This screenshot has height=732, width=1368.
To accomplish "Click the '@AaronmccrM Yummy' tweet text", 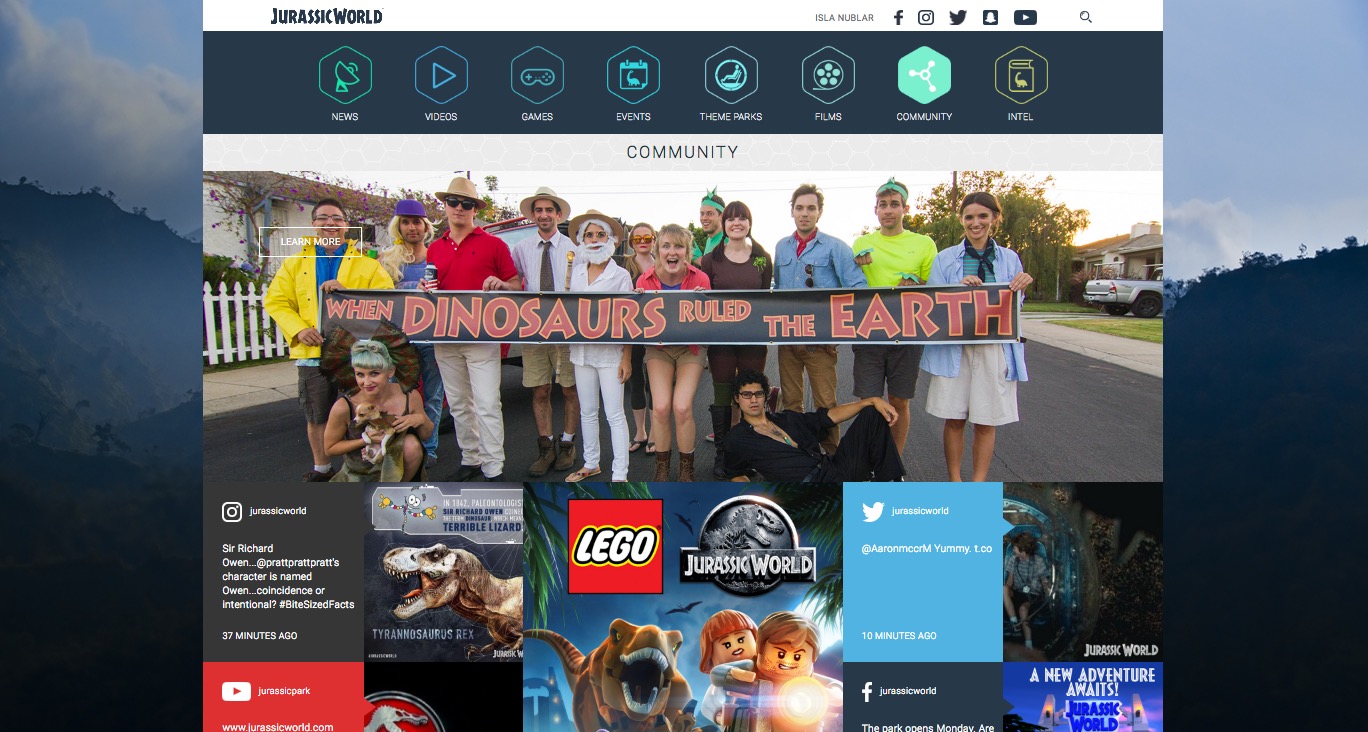I will [x=927, y=548].
